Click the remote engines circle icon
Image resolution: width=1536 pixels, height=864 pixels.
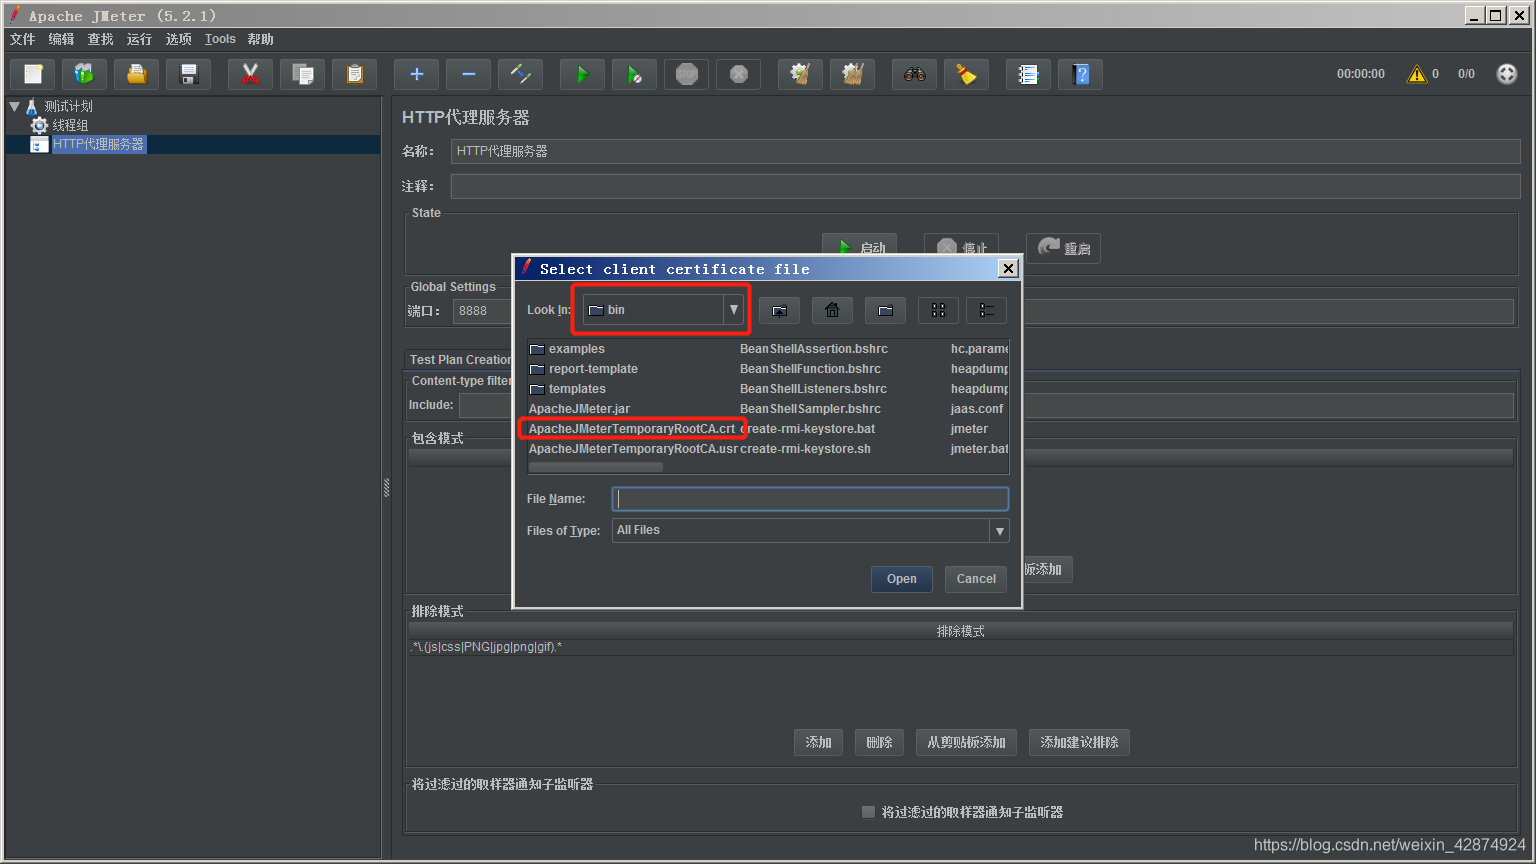[1507, 74]
